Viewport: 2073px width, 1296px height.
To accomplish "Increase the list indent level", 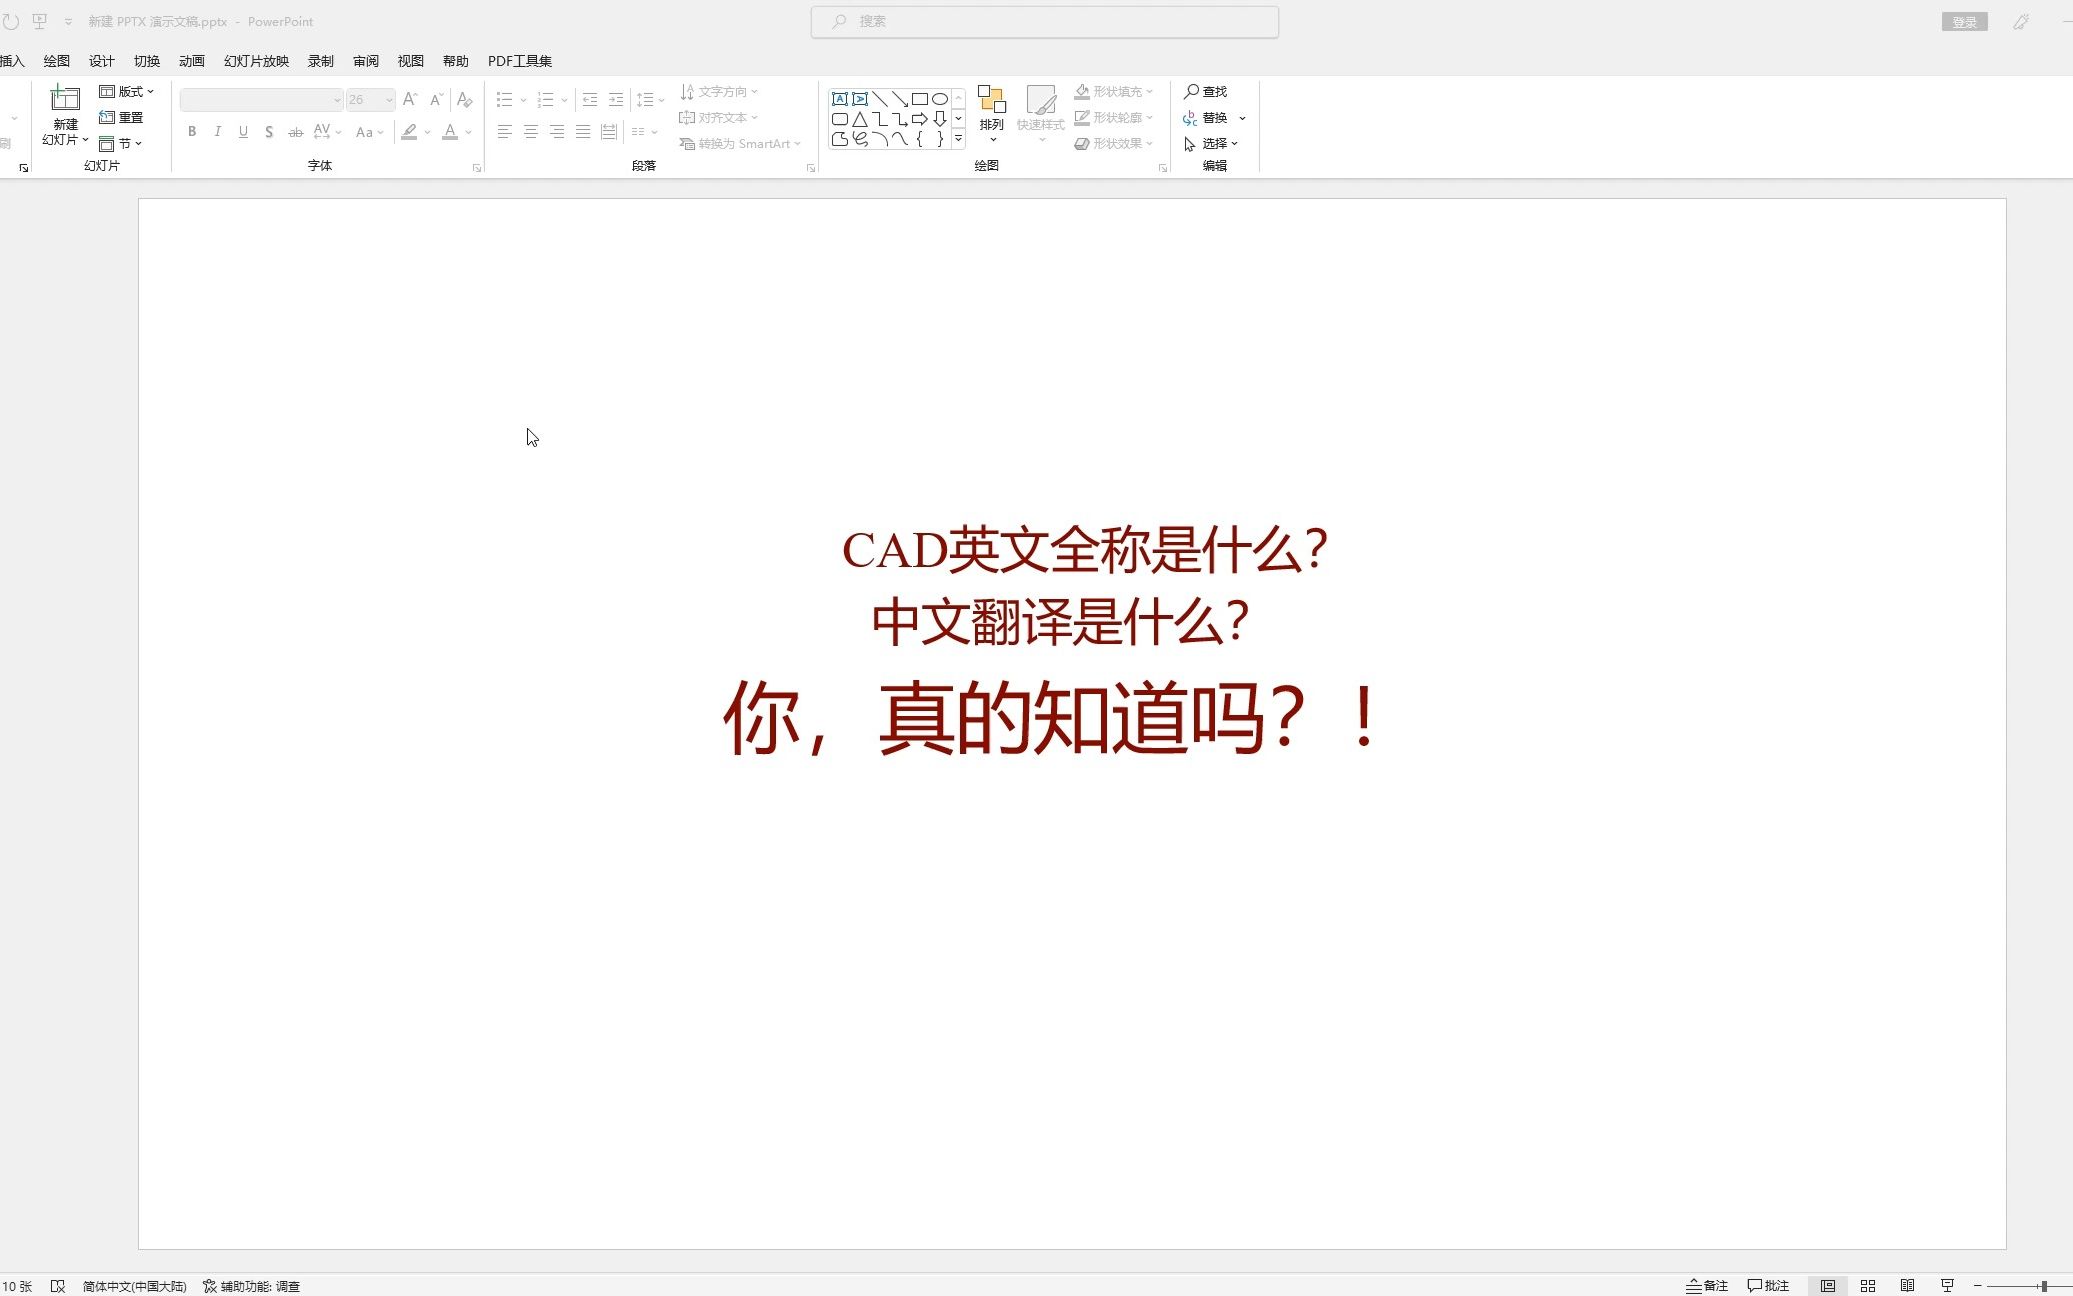I will click(616, 99).
